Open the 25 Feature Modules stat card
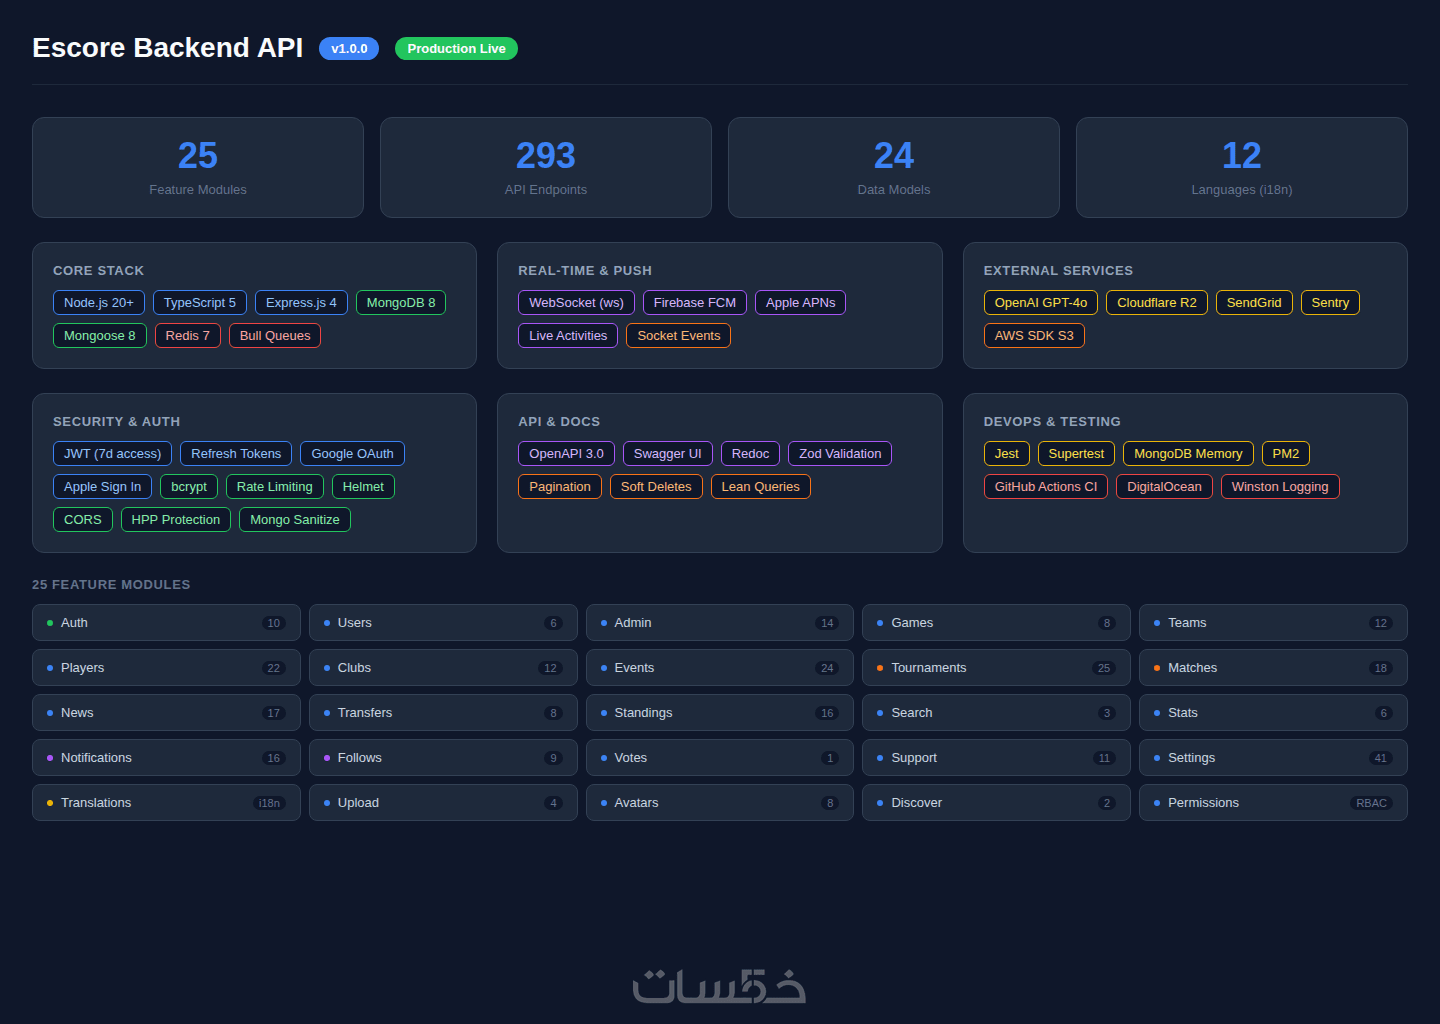1440x1024 pixels. pos(198,167)
